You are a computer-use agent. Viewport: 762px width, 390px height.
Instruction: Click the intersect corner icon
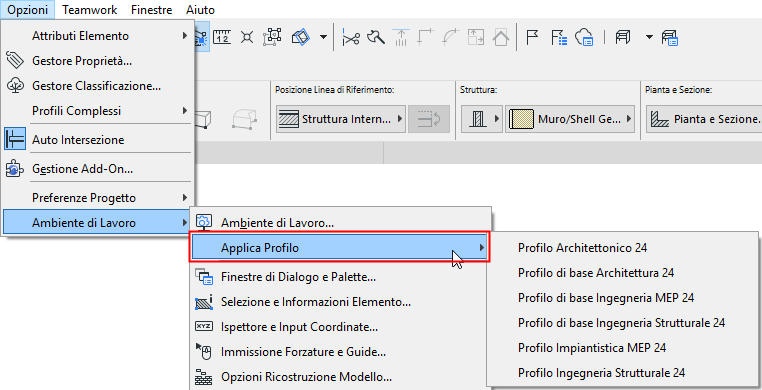coord(426,37)
